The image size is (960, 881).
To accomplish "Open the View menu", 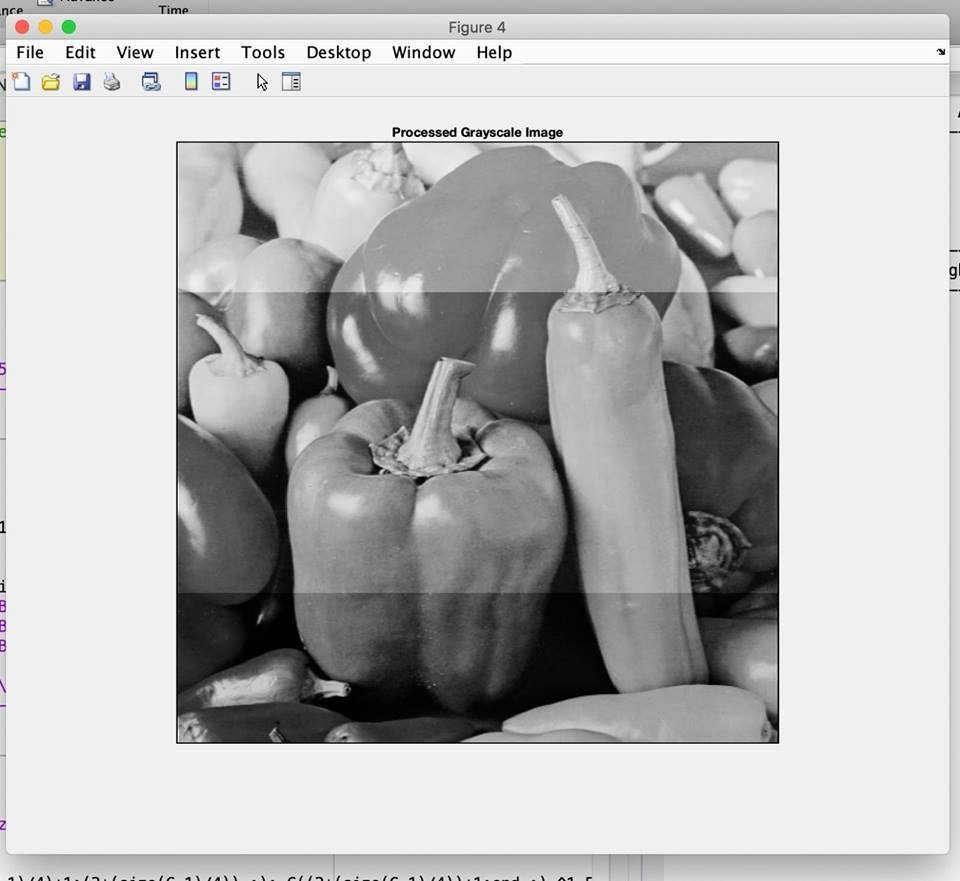I will pyautogui.click(x=134, y=52).
